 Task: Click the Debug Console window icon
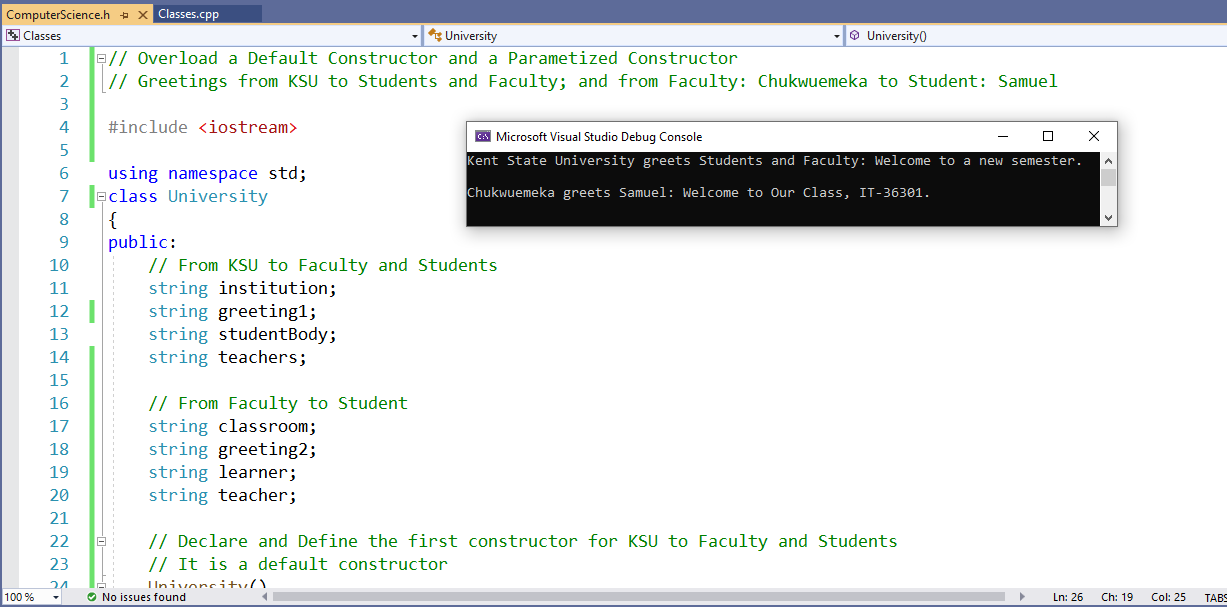pos(483,136)
